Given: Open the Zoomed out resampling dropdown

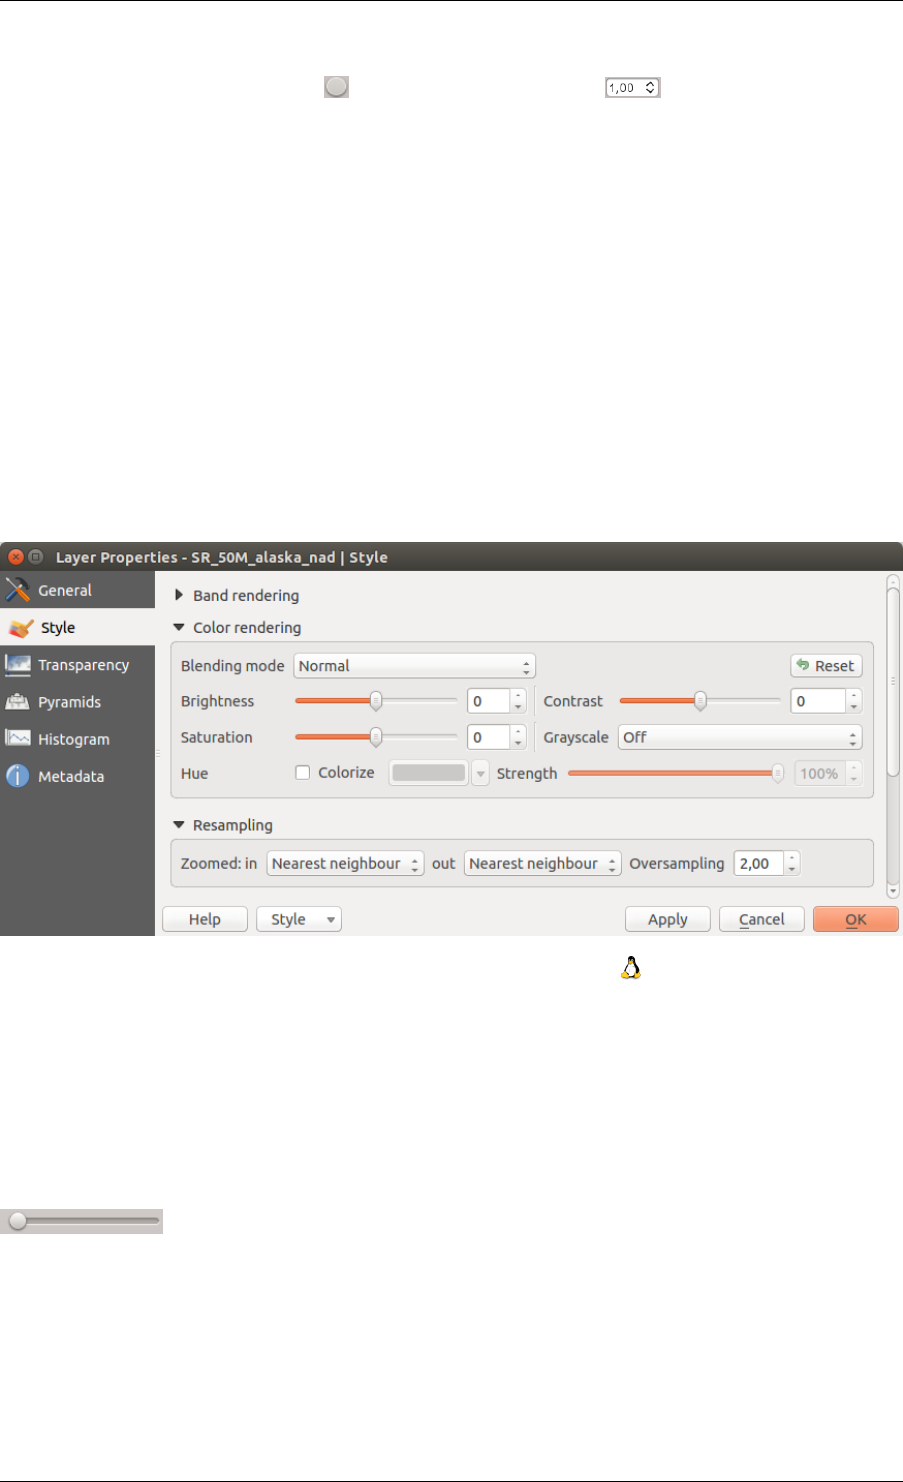Looking at the screenshot, I should tap(543, 863).
